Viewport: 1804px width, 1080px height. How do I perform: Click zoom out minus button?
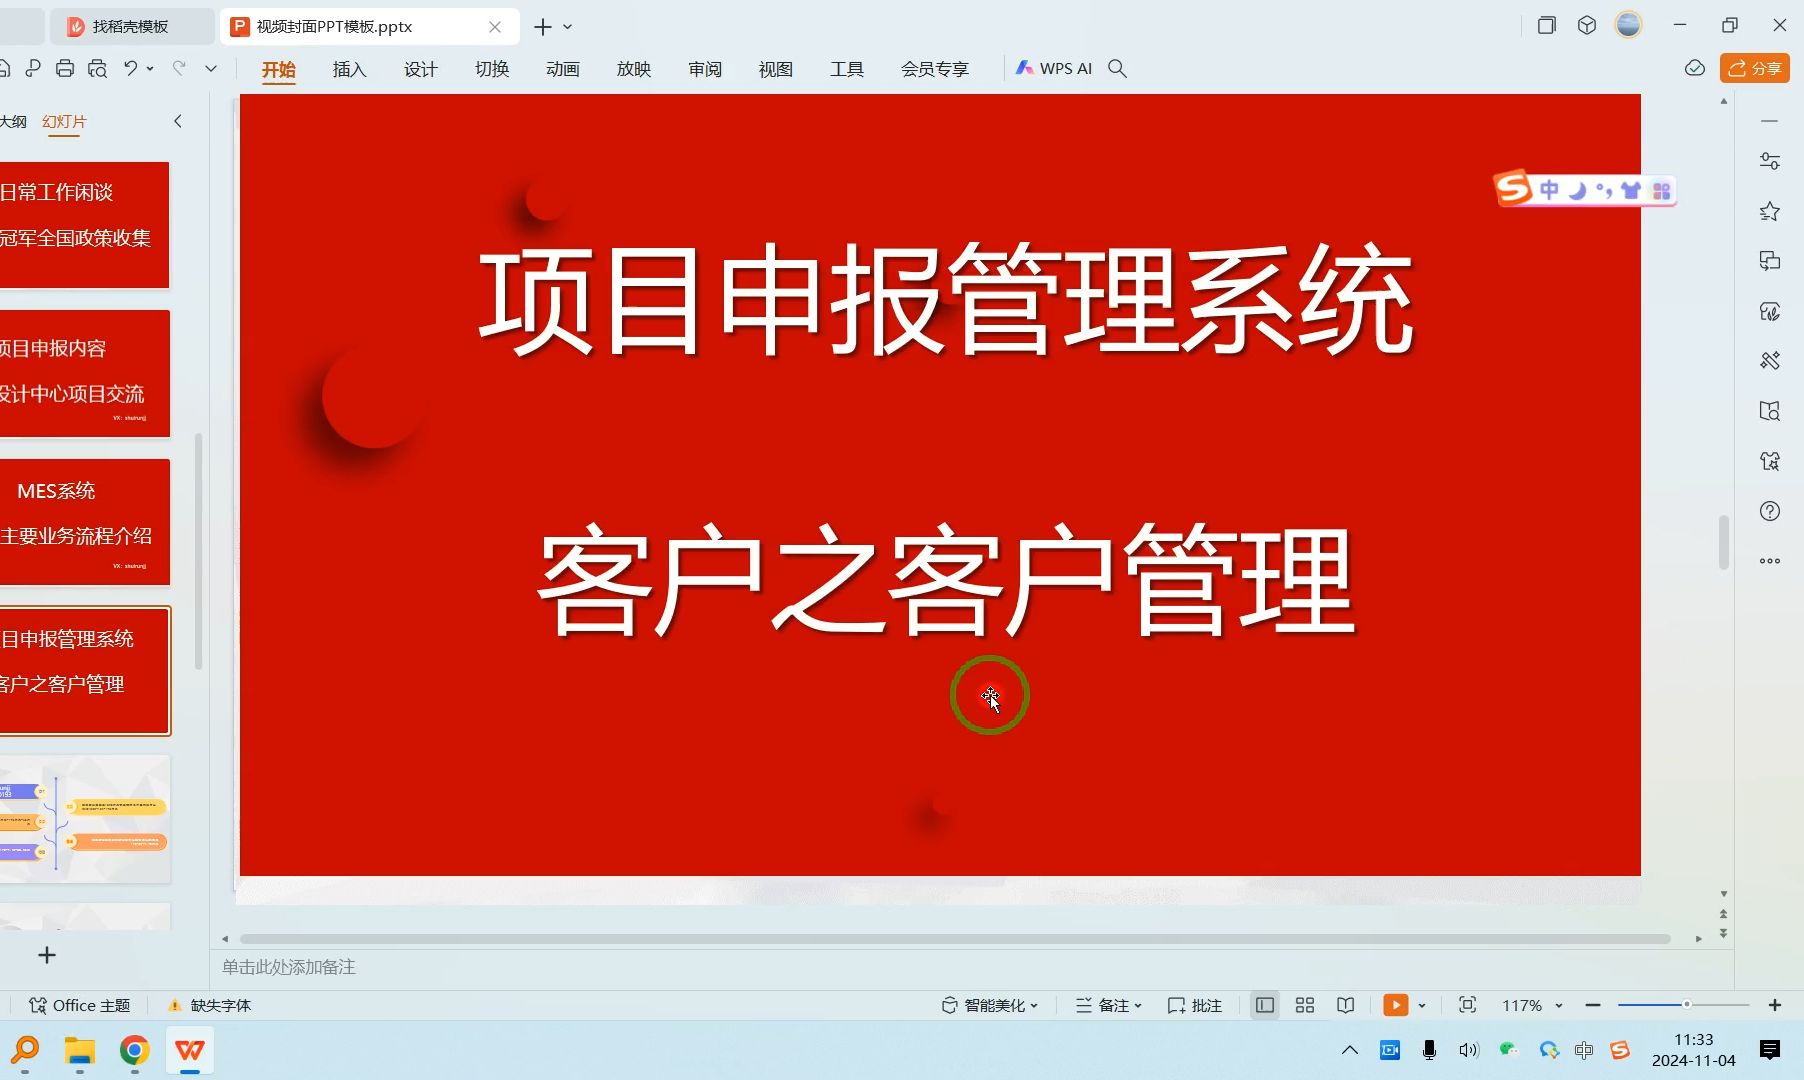tap(1593, 1005)
